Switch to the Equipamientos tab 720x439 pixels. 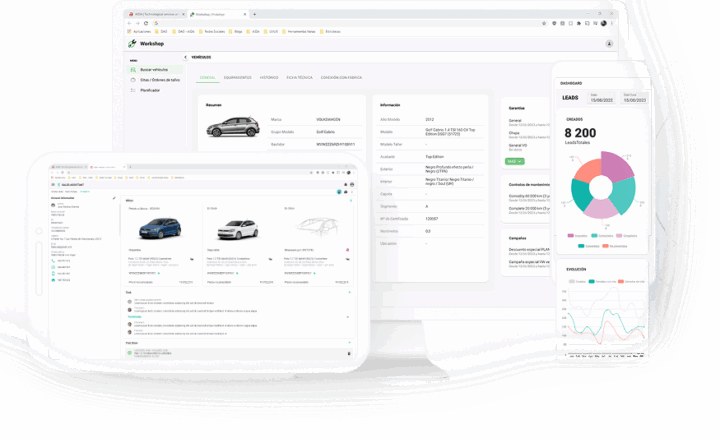237,78
